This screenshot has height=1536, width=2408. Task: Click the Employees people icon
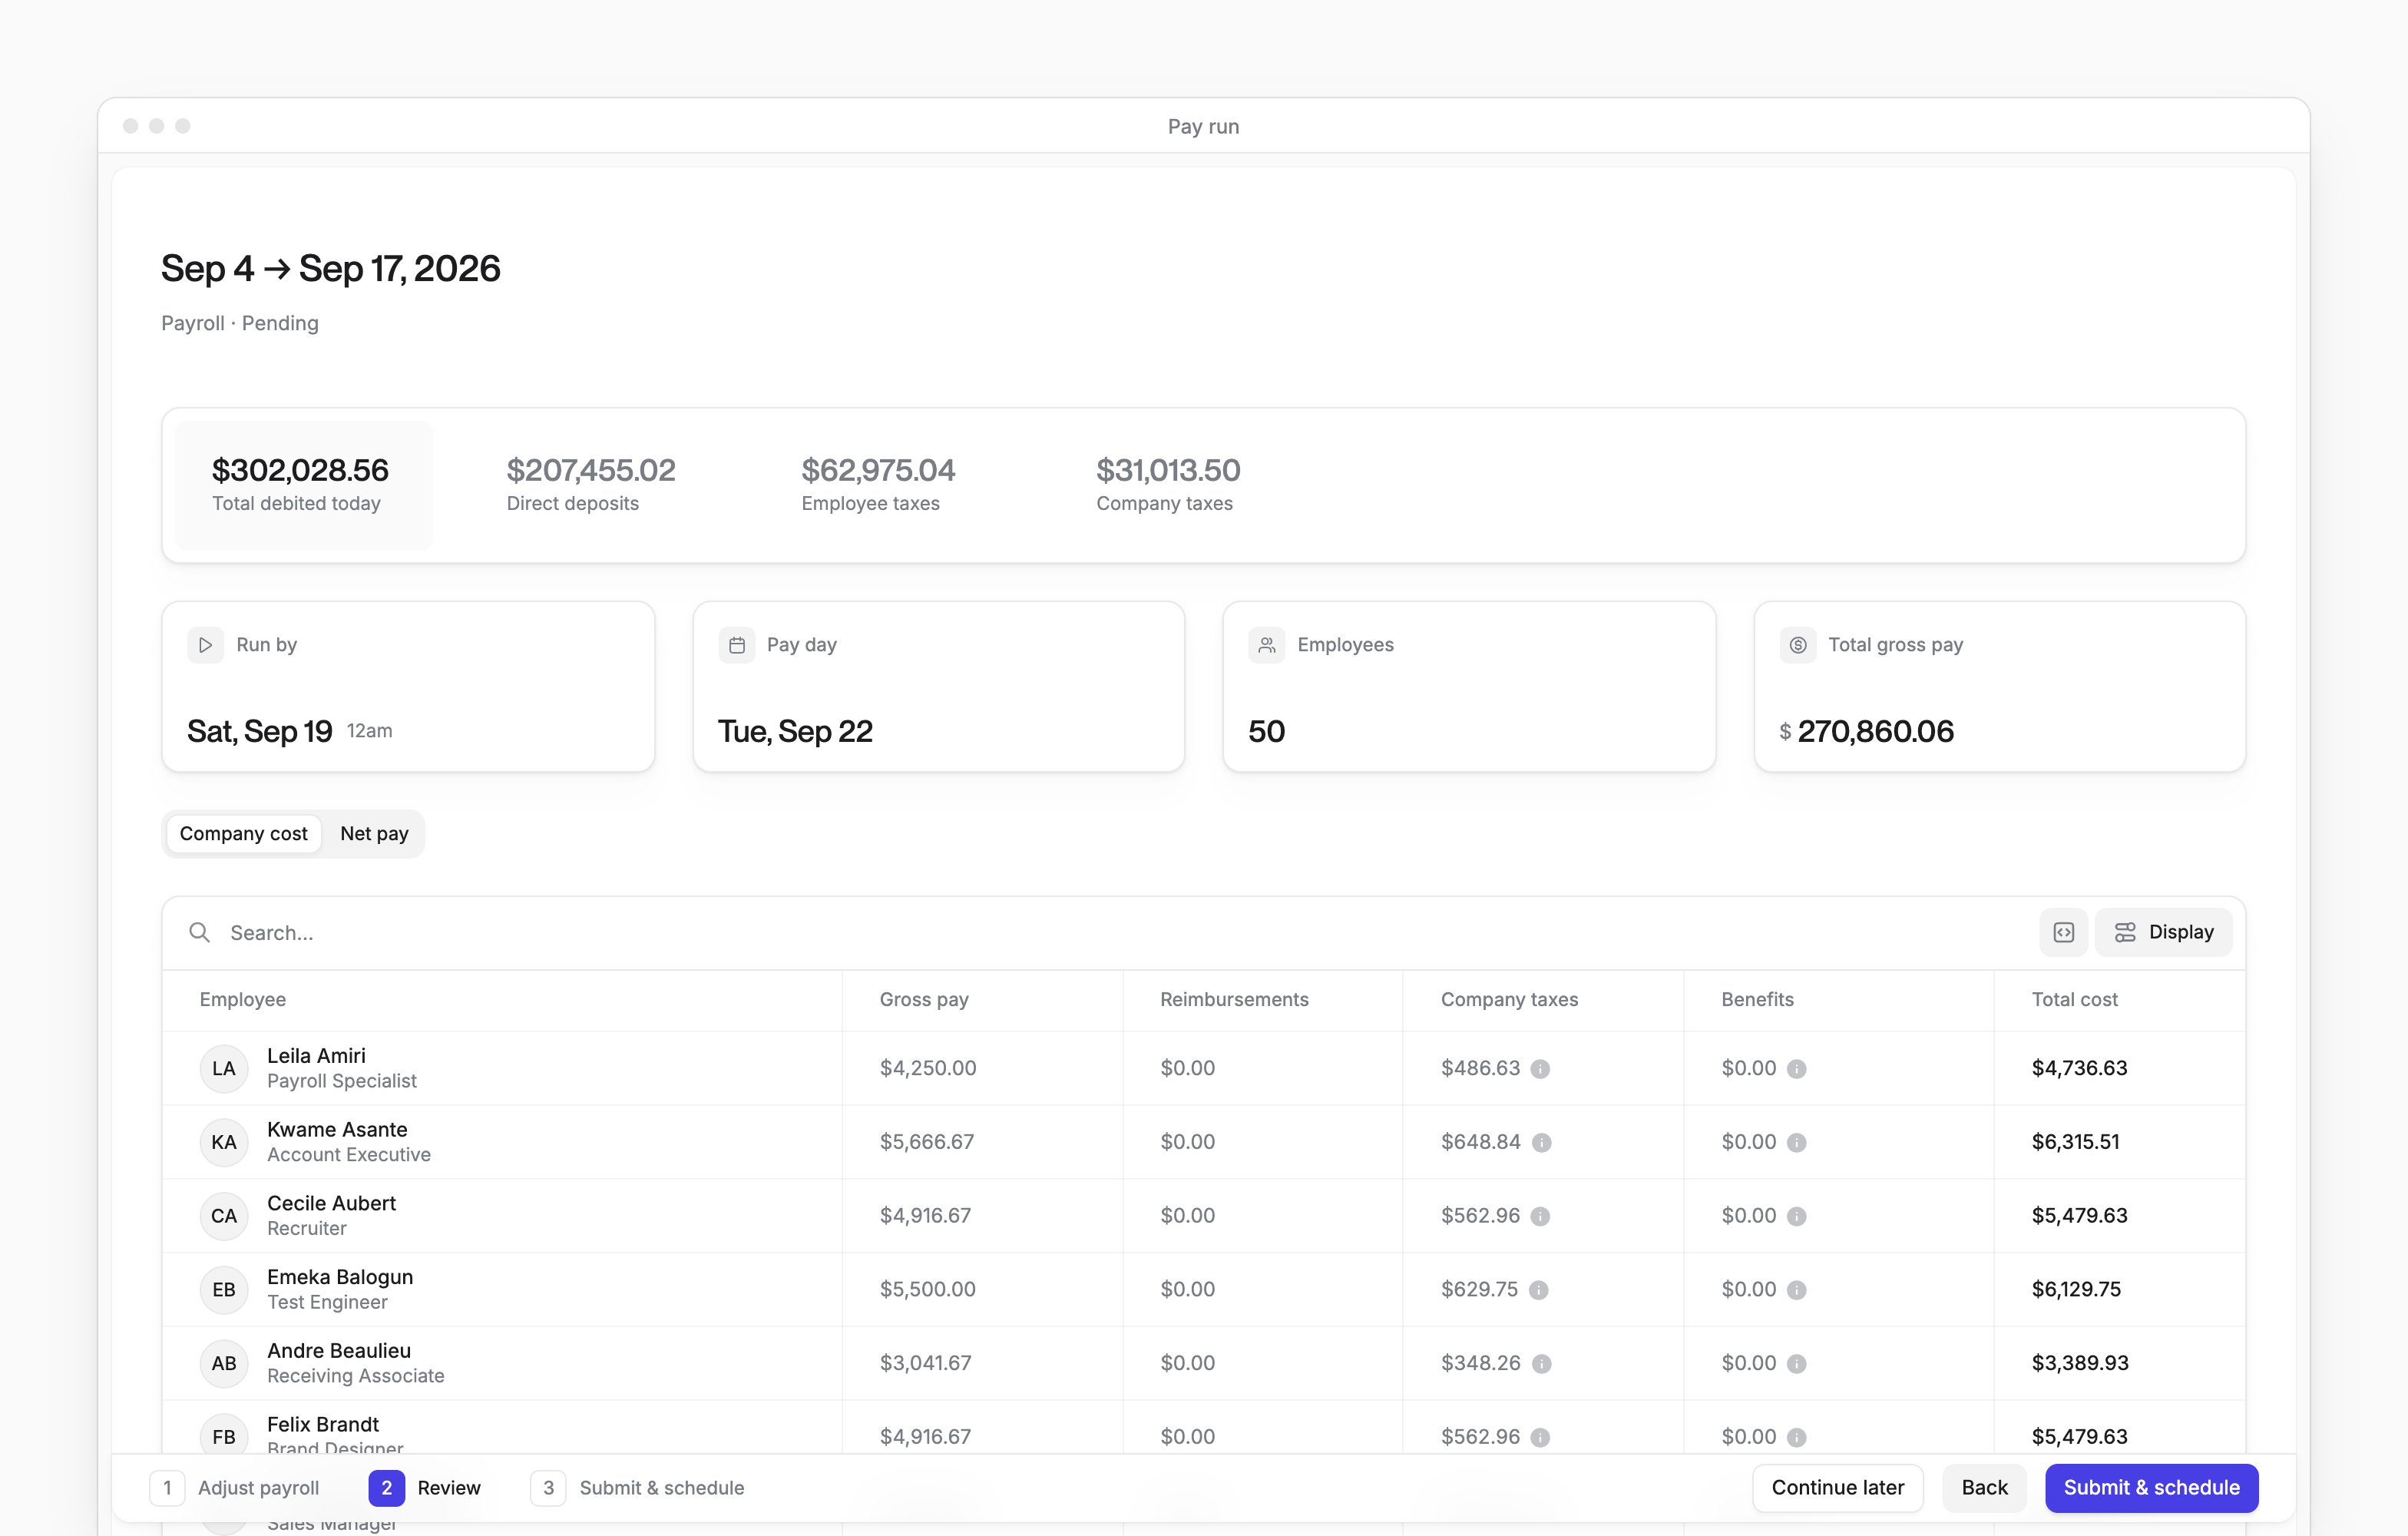coord(1266,645)
